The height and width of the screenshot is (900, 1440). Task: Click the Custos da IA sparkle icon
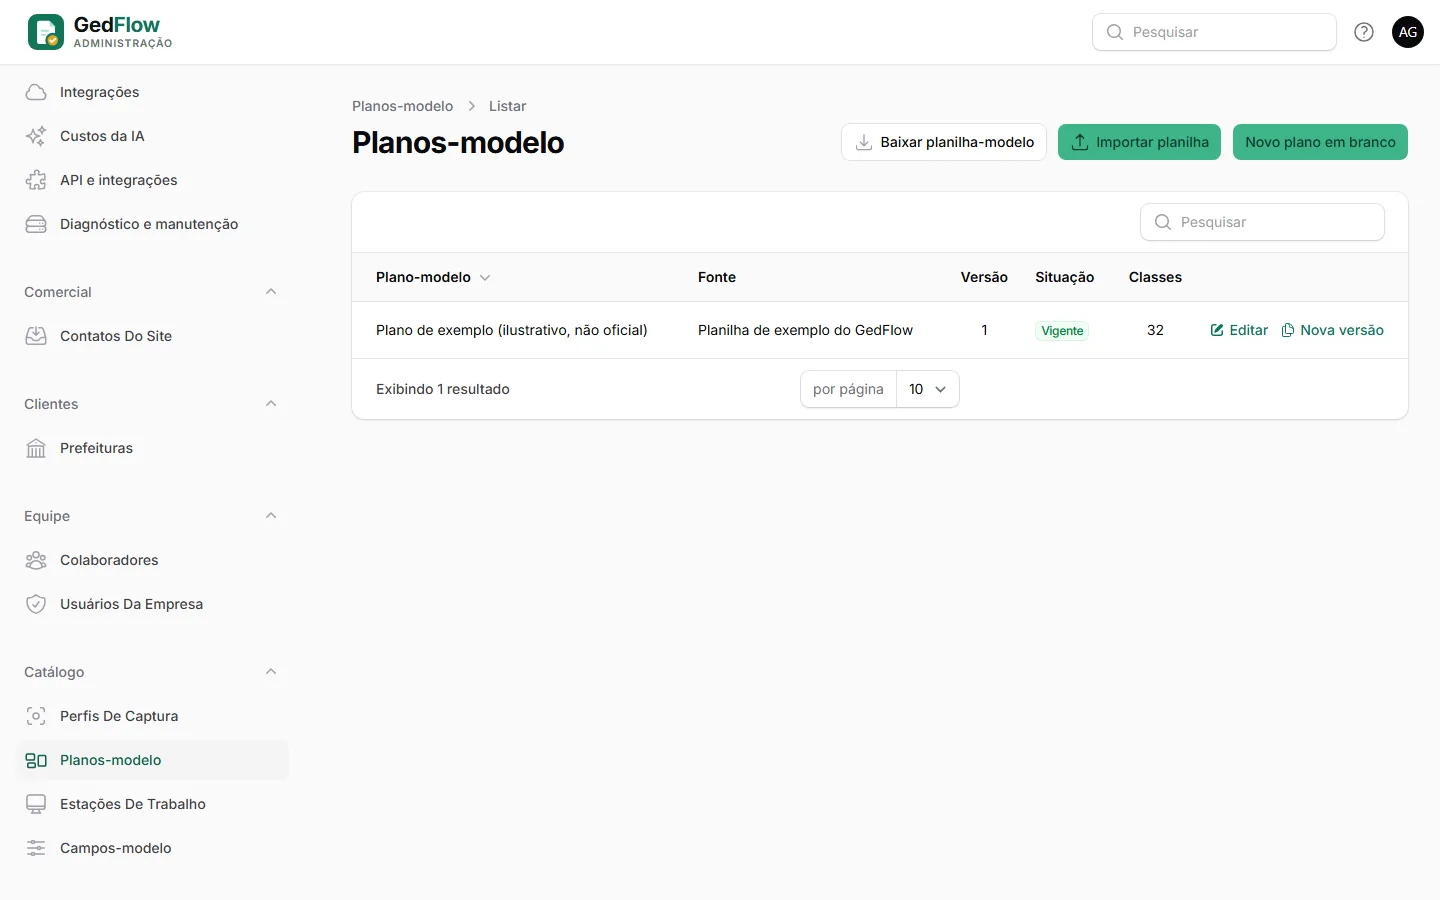pos(36,136)
